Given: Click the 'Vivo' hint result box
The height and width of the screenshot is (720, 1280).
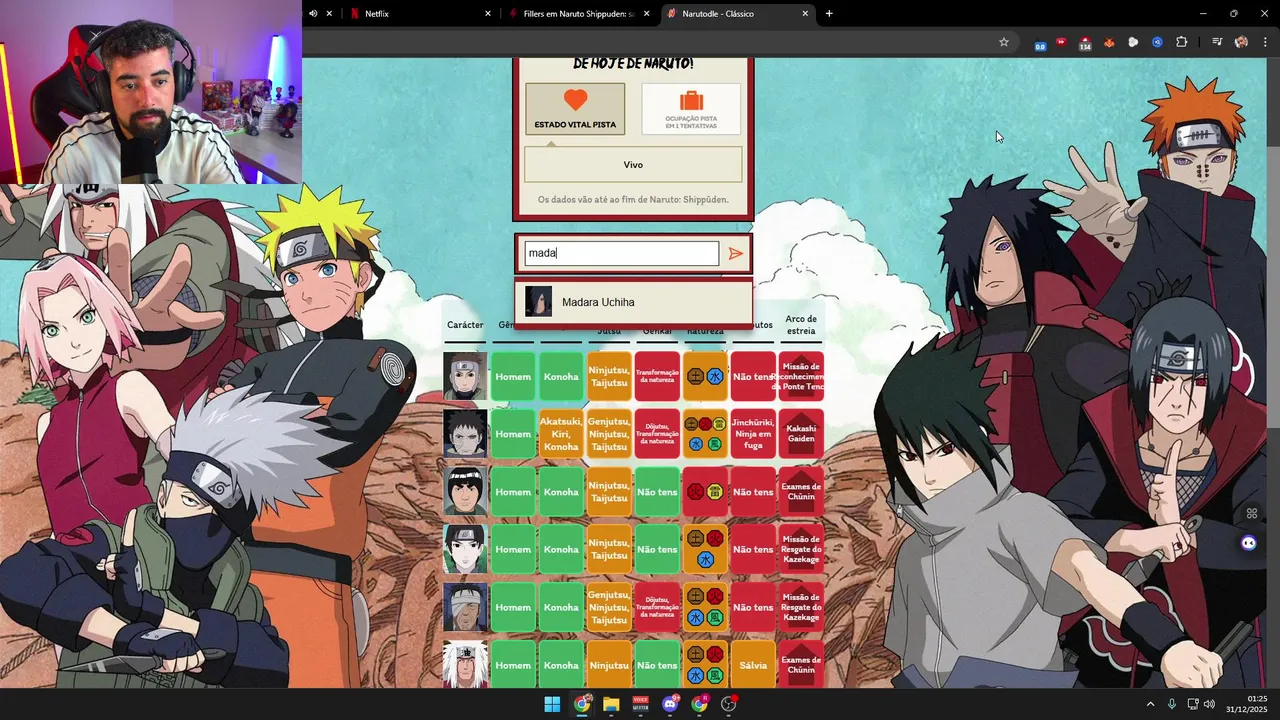Looking at the screenshot, I should tap(633, 165).
